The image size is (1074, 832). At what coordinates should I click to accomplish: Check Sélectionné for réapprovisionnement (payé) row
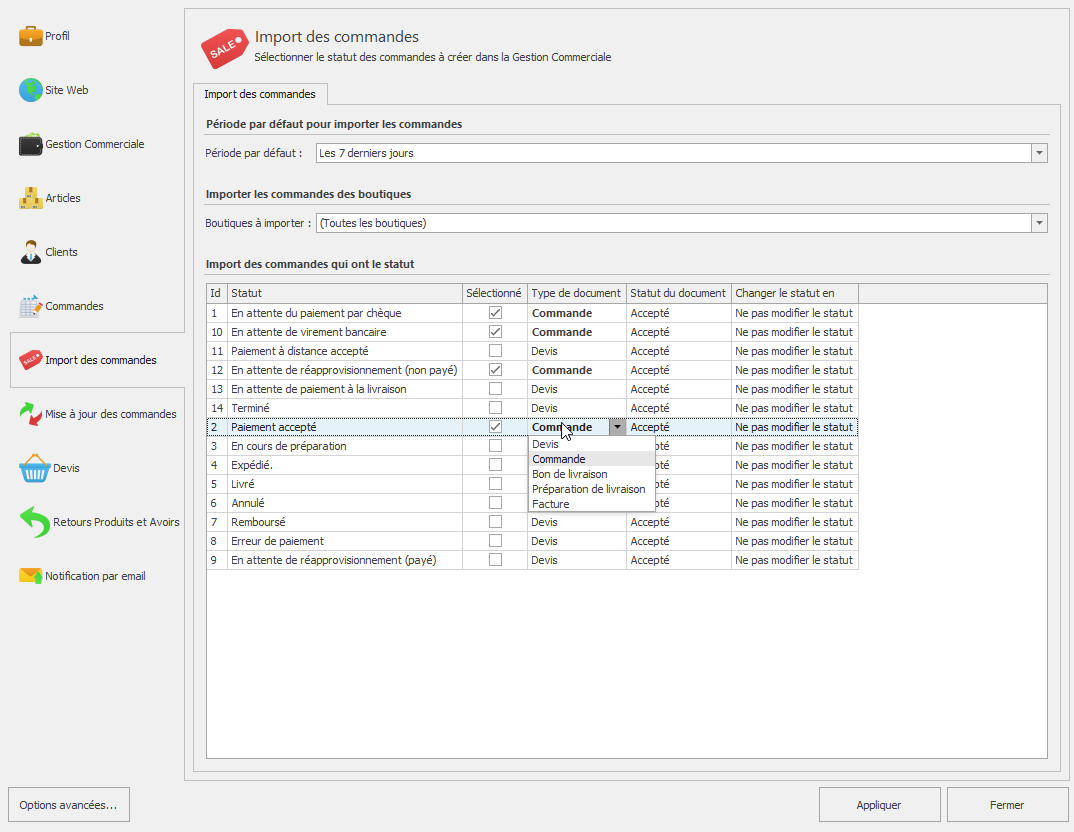pyautogui.click(x=495, y=559)
